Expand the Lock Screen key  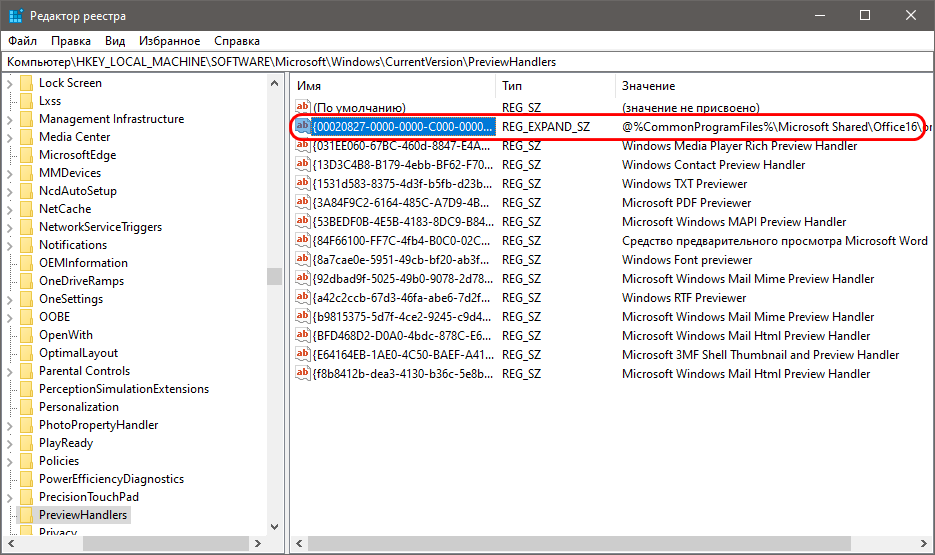(x=10, y=83)
